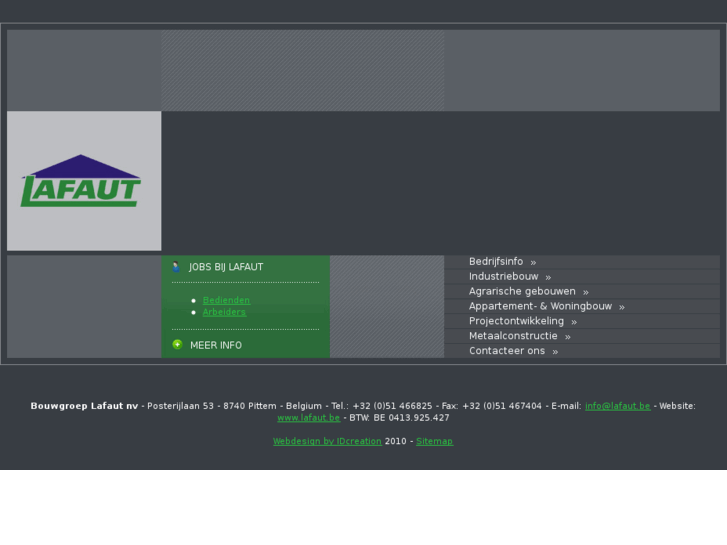Image resolution: width=727 pixels, height=545 pixels.
Task: Open the Arbeiders jobs link
Action: [x=224, y=312]
